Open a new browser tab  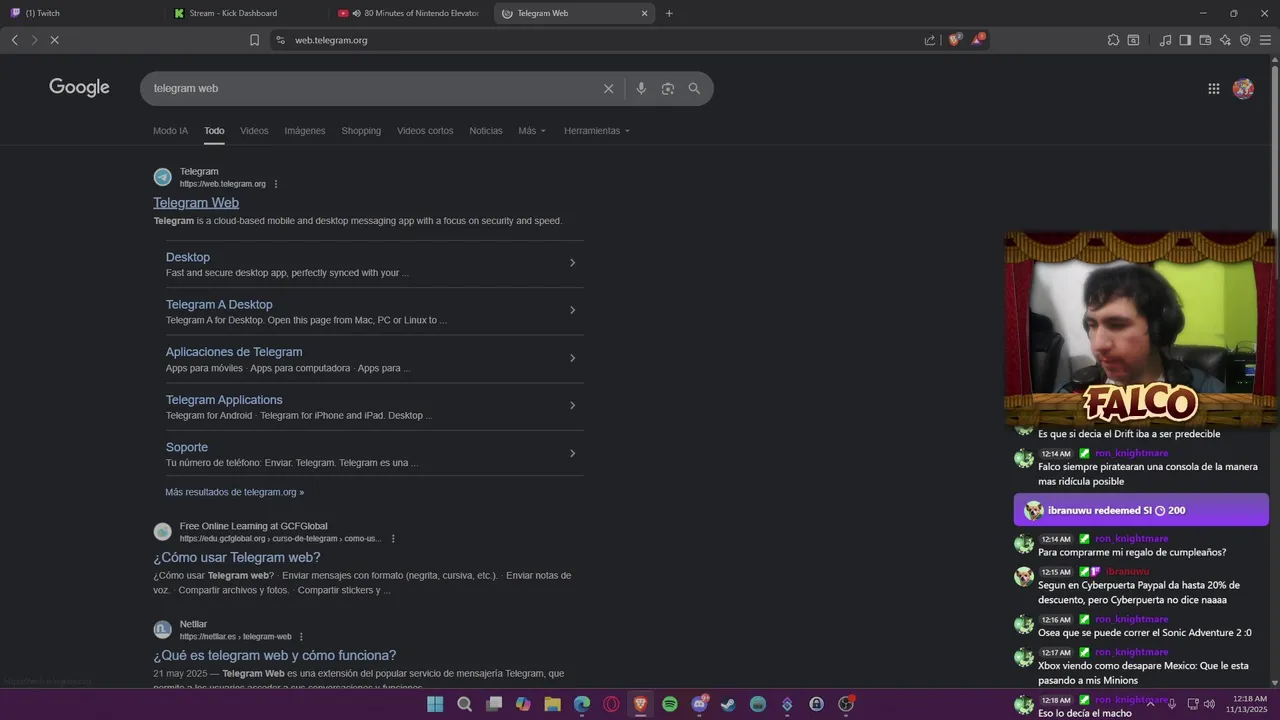click(x=669, y=13)
